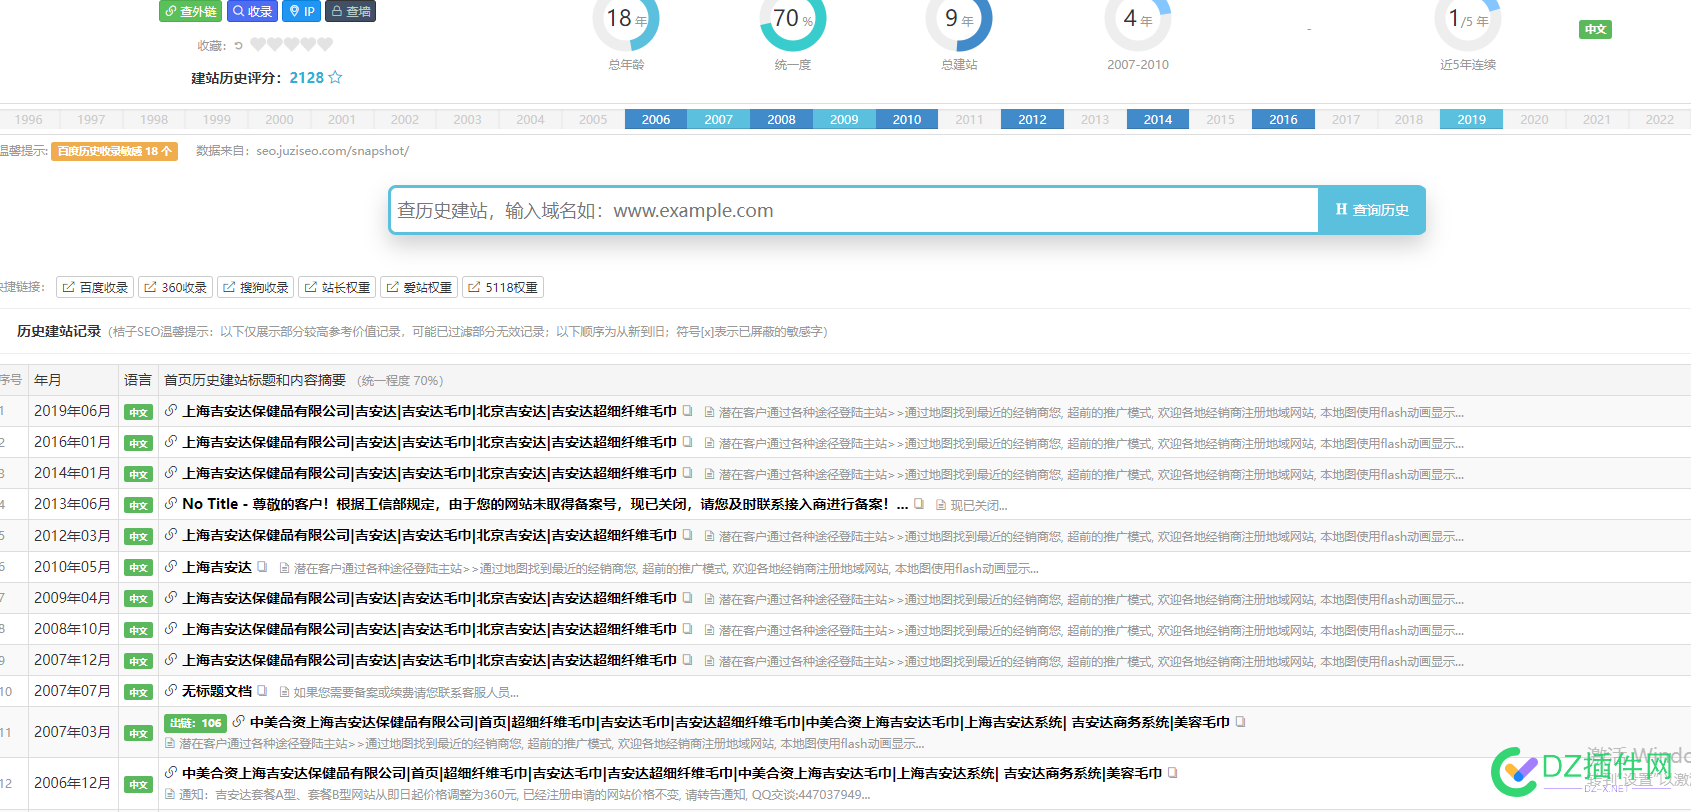Click link icon in 2009年04月 row
The image size is (1691, 812).
(171, 598)
